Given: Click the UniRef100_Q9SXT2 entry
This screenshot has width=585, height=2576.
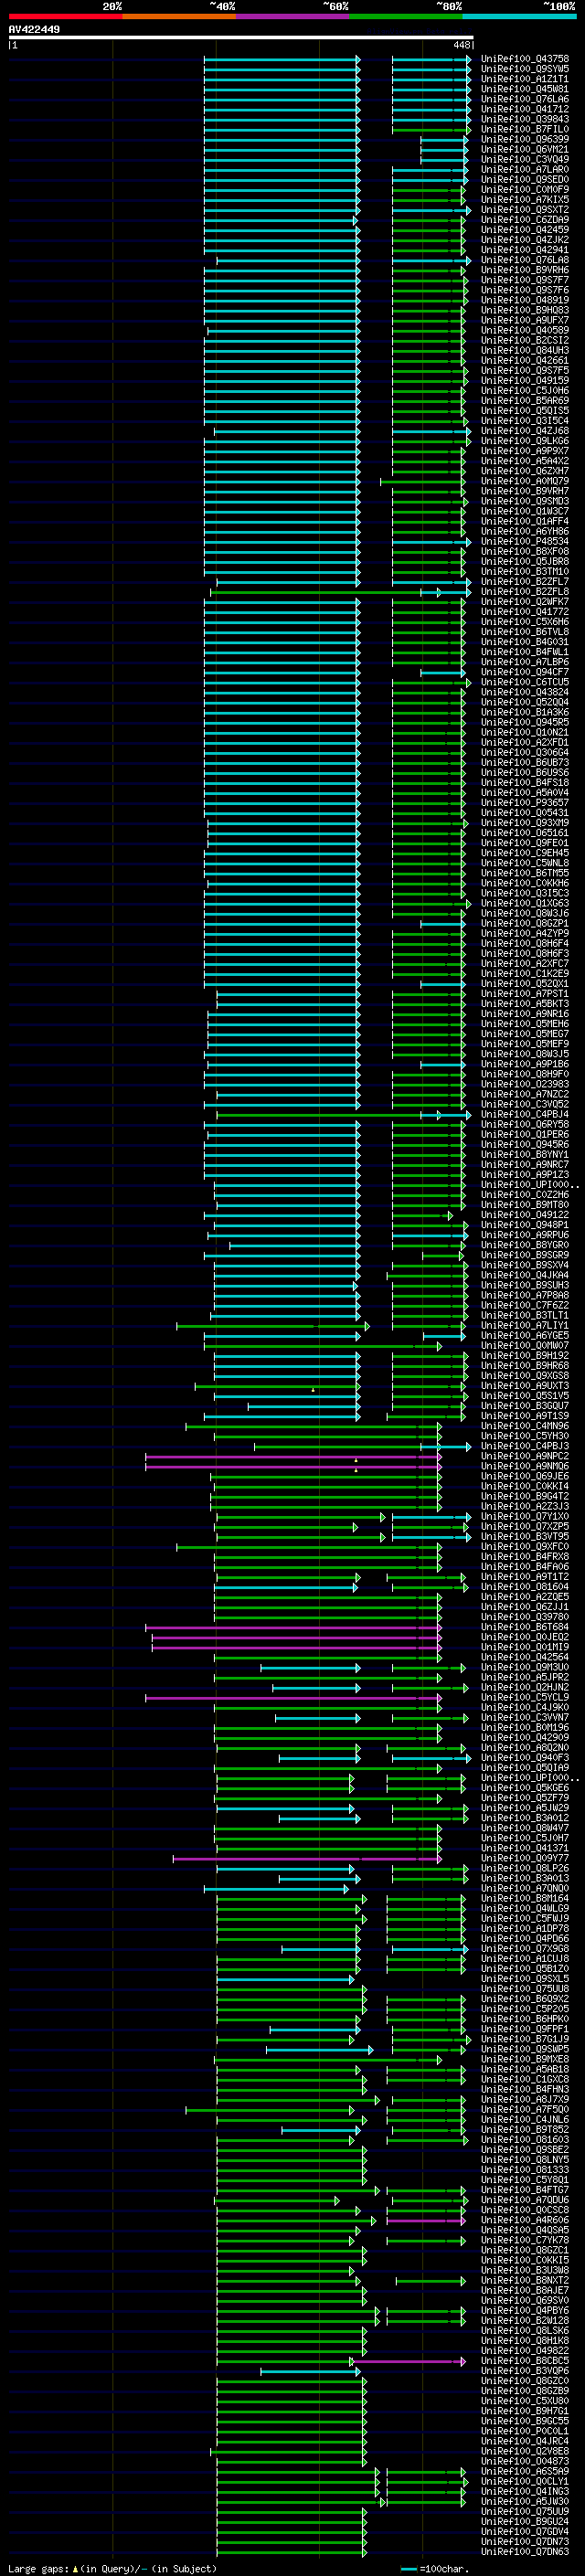Looking at the screenshot, I should 525,210.
